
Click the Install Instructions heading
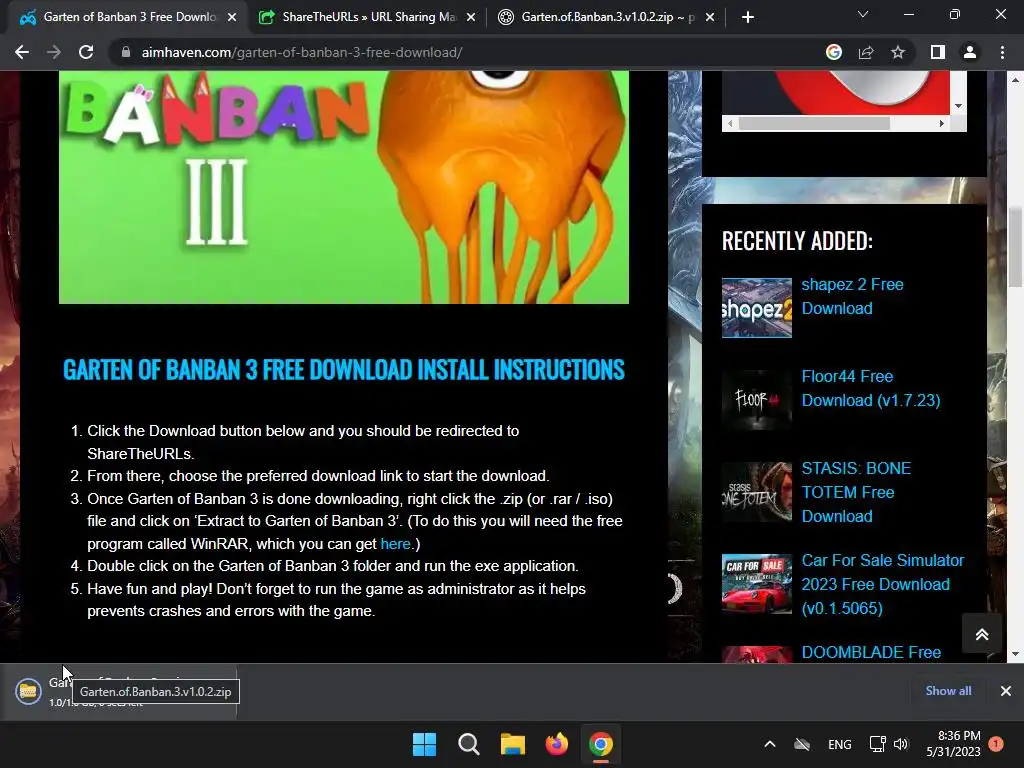[344, 370]
